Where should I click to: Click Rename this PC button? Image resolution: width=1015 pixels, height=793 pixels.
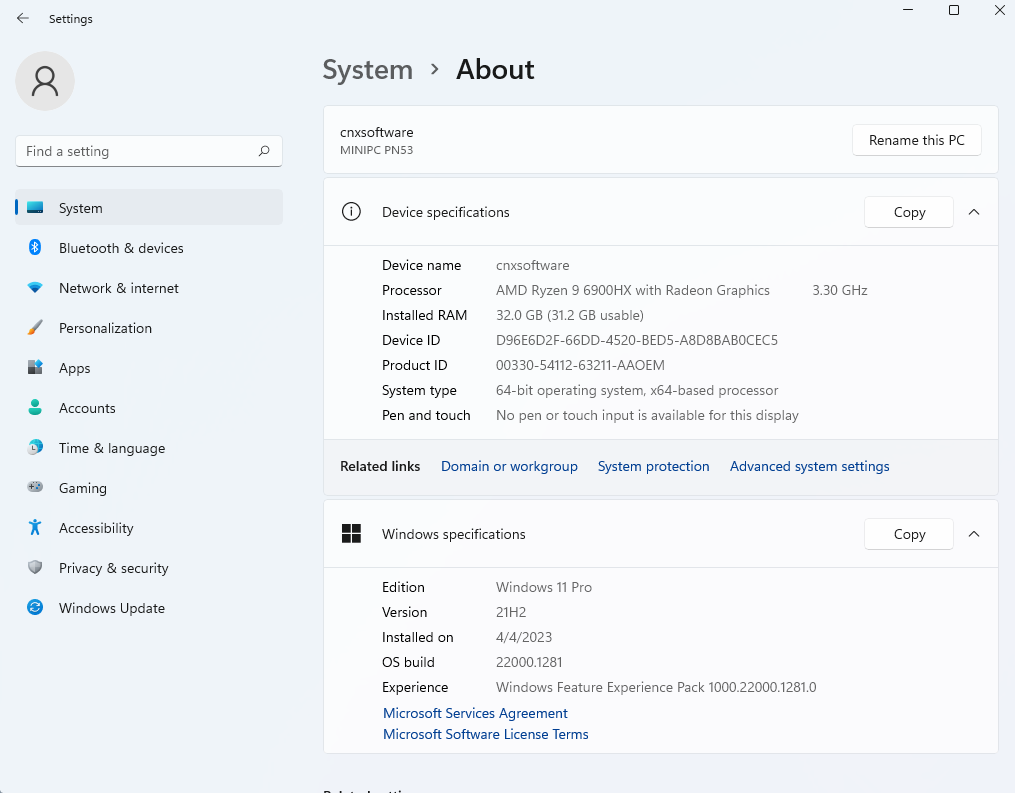(x=917, y=140)
